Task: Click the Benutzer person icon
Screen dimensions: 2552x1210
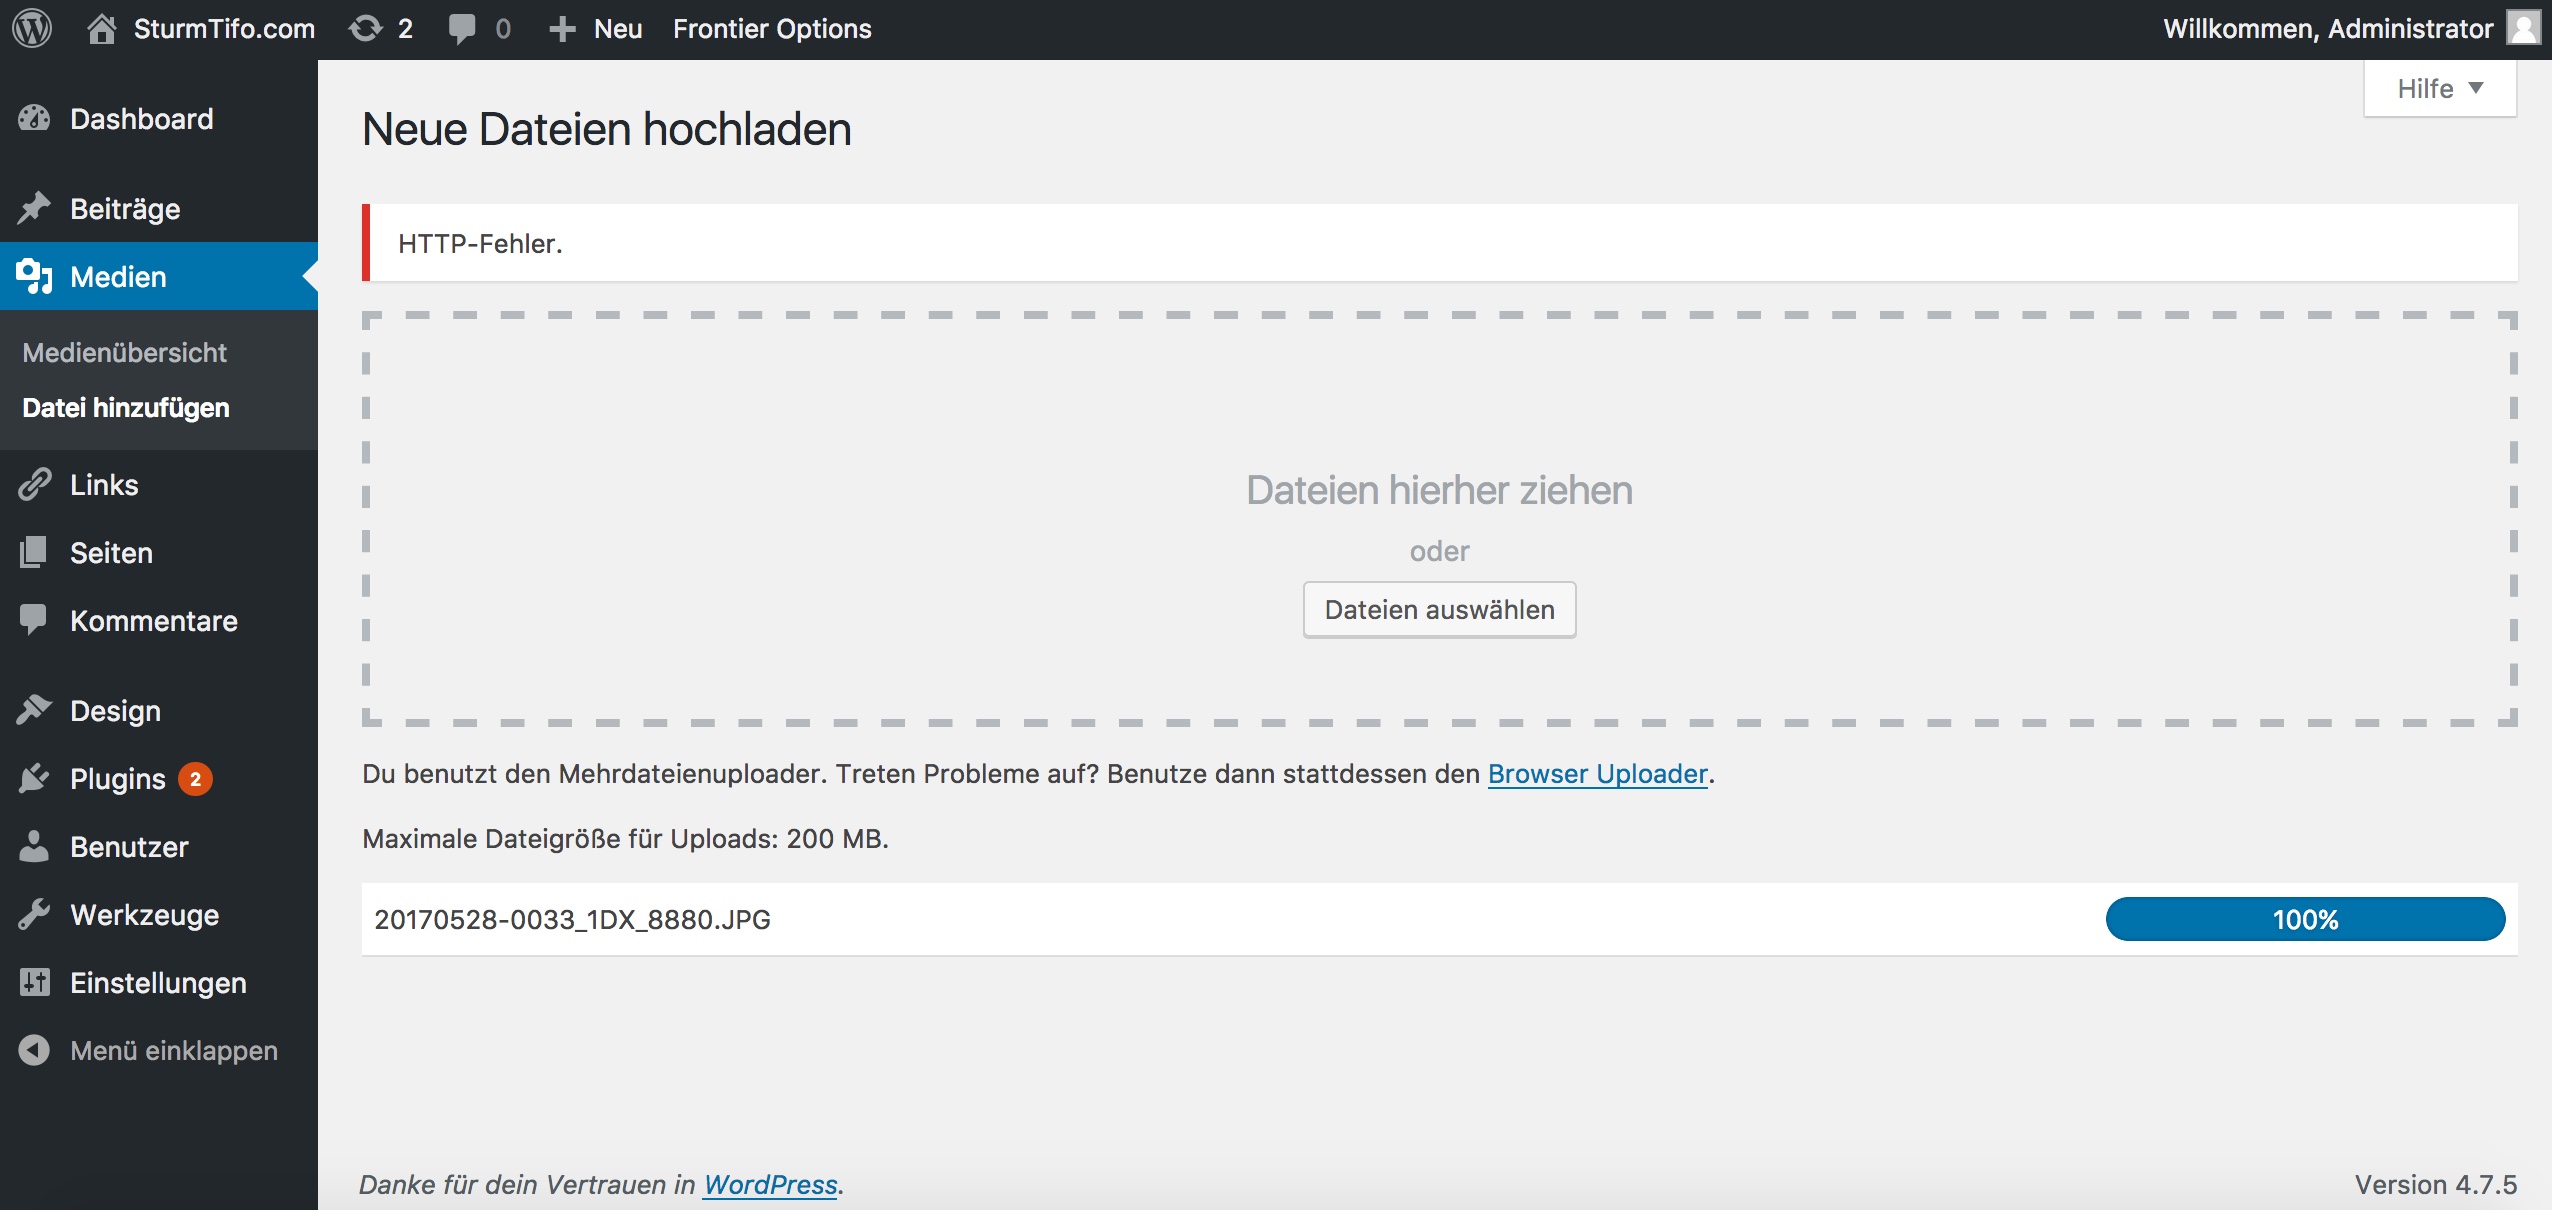Action: (x=34, y=846)
